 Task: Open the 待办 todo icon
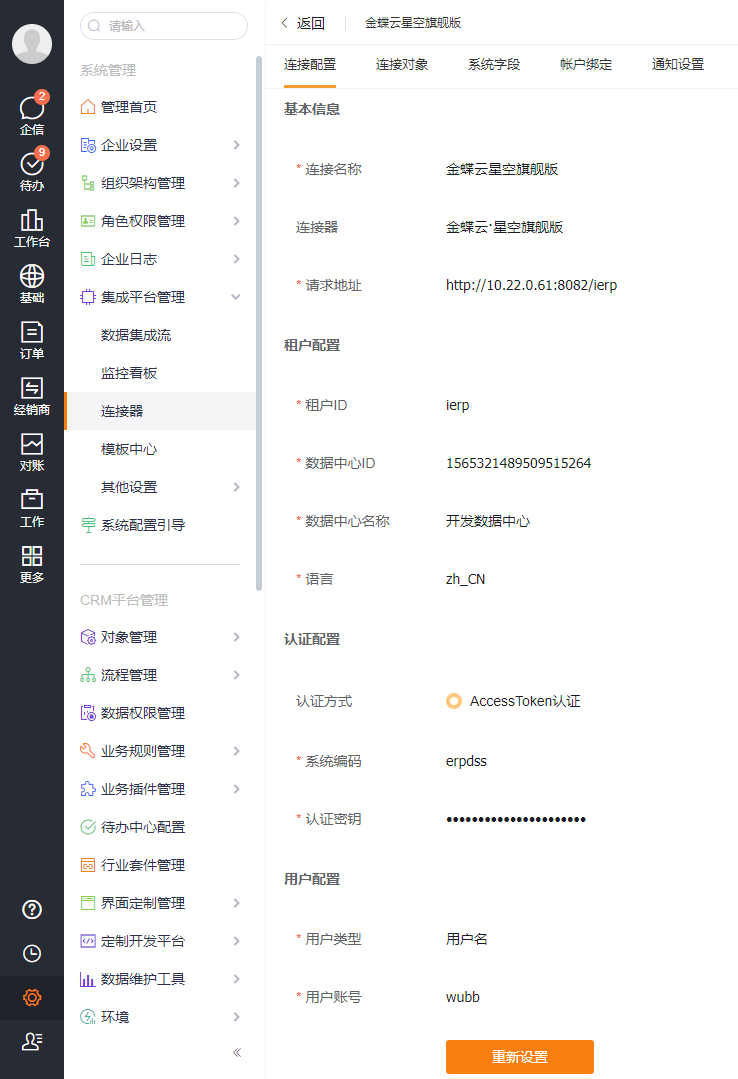tap(32, 164)
